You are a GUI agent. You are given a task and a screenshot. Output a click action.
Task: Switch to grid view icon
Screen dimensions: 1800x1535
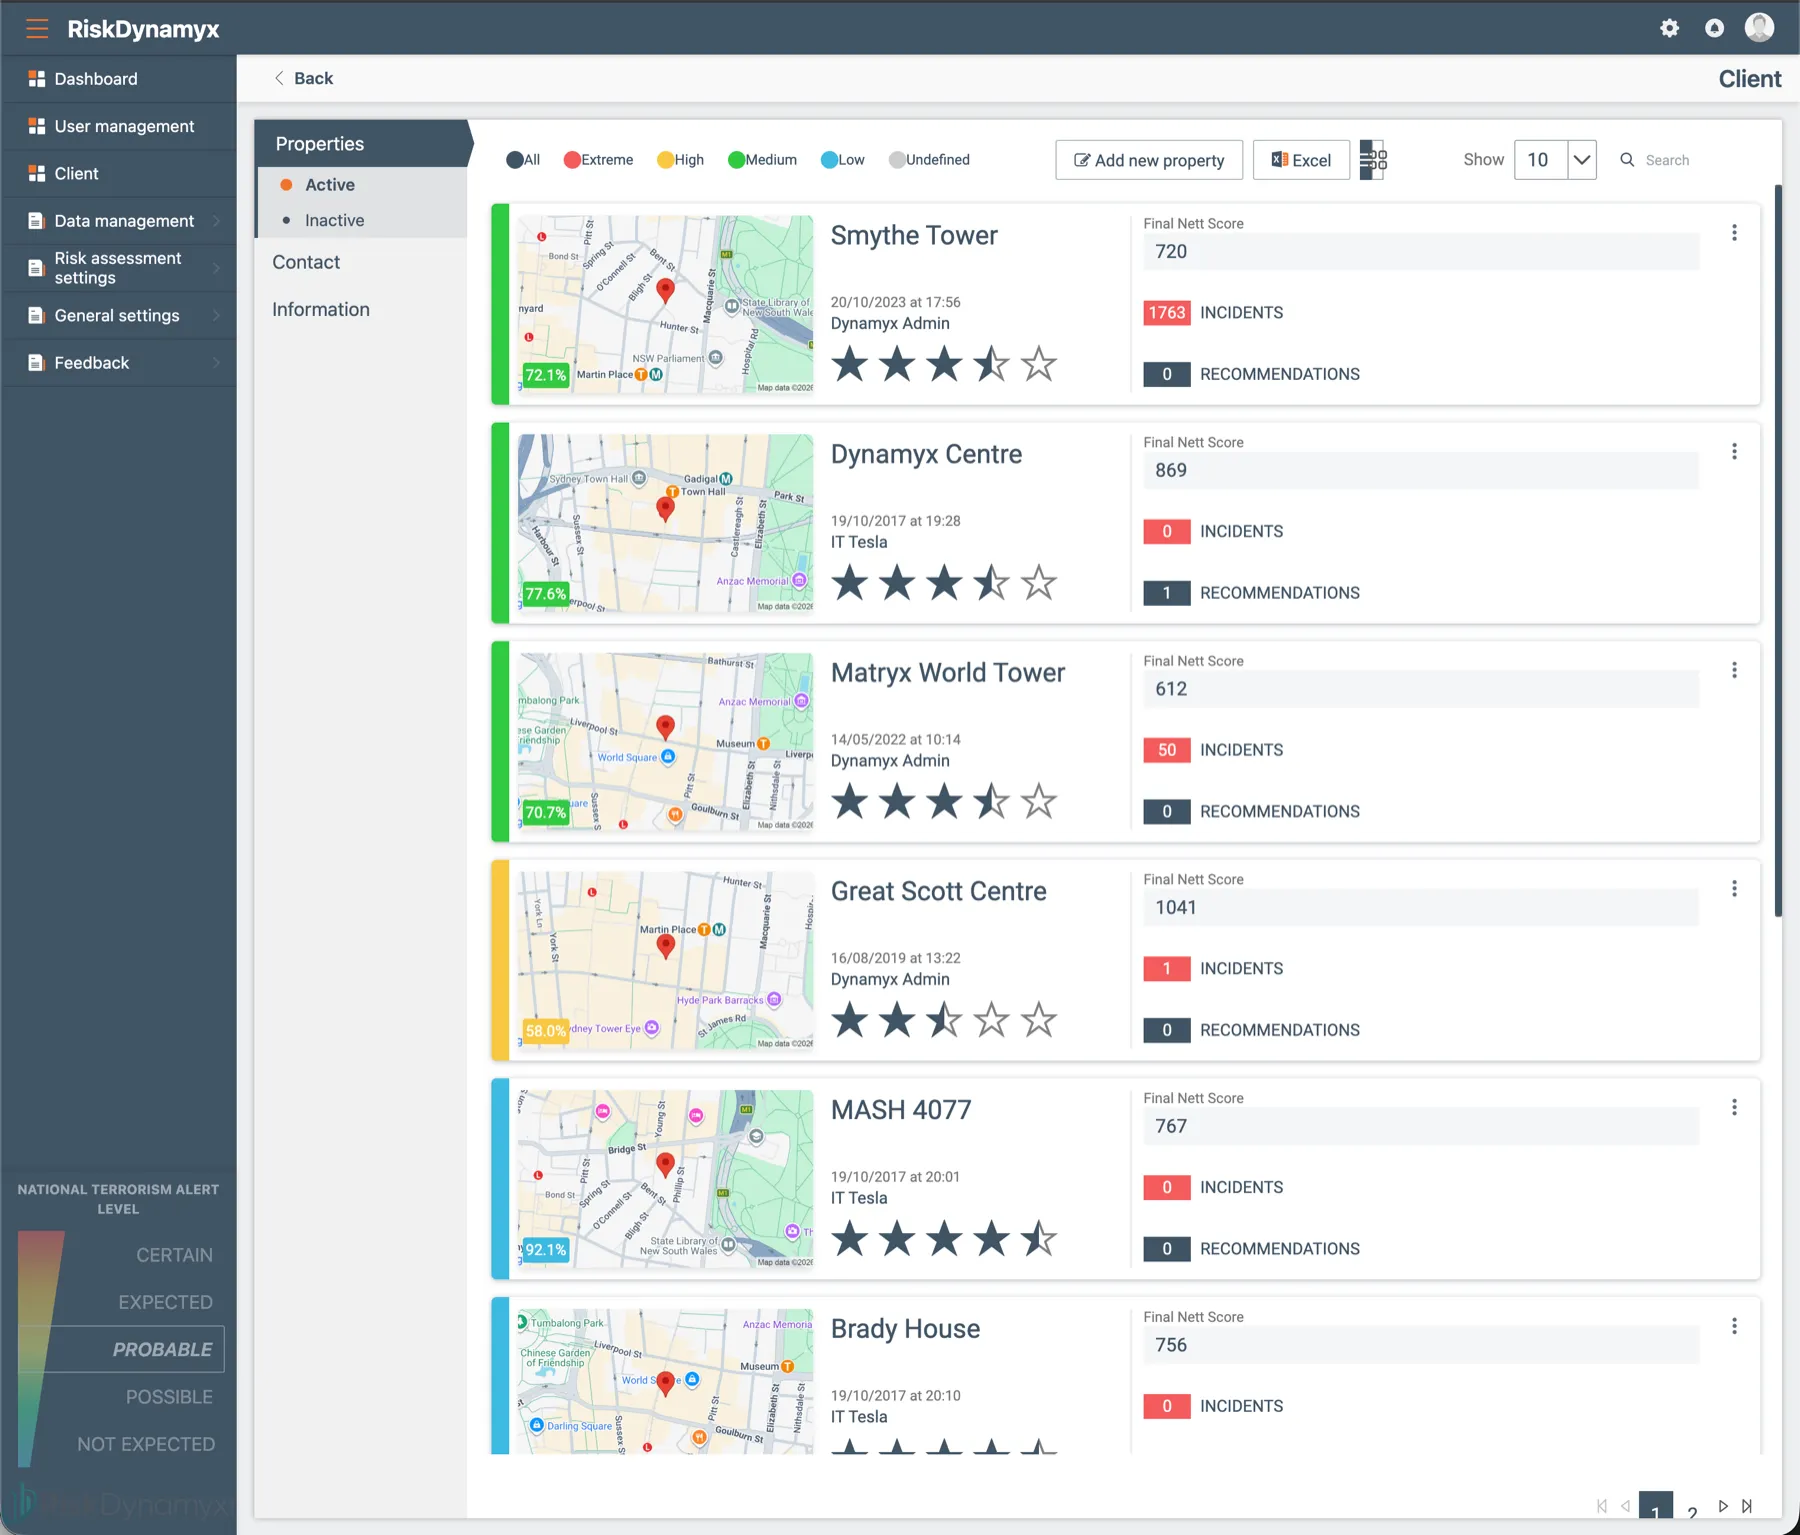1373,160
